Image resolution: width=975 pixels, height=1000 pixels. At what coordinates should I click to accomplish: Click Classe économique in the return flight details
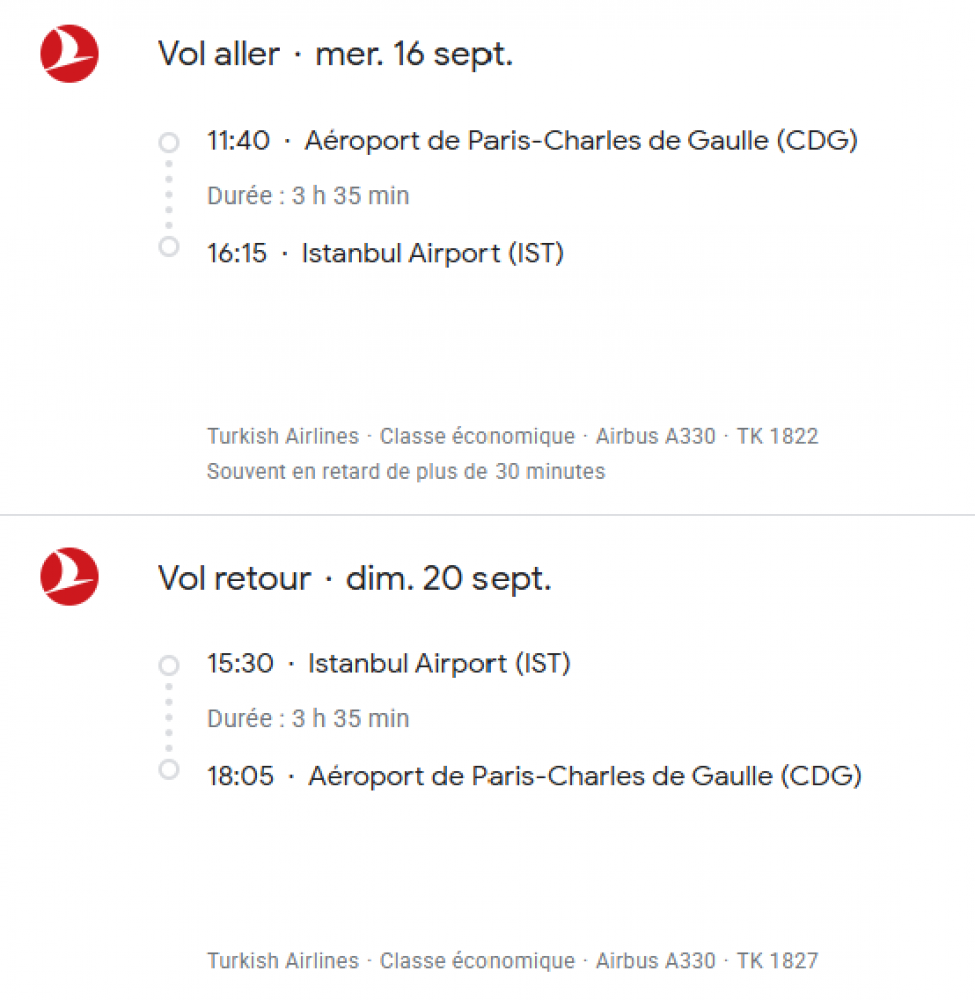[x=477, y=961]
